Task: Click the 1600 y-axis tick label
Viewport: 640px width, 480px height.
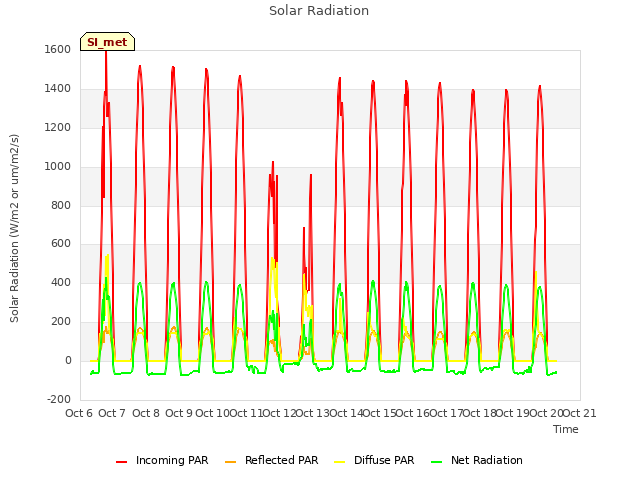Action: (58, 49)
